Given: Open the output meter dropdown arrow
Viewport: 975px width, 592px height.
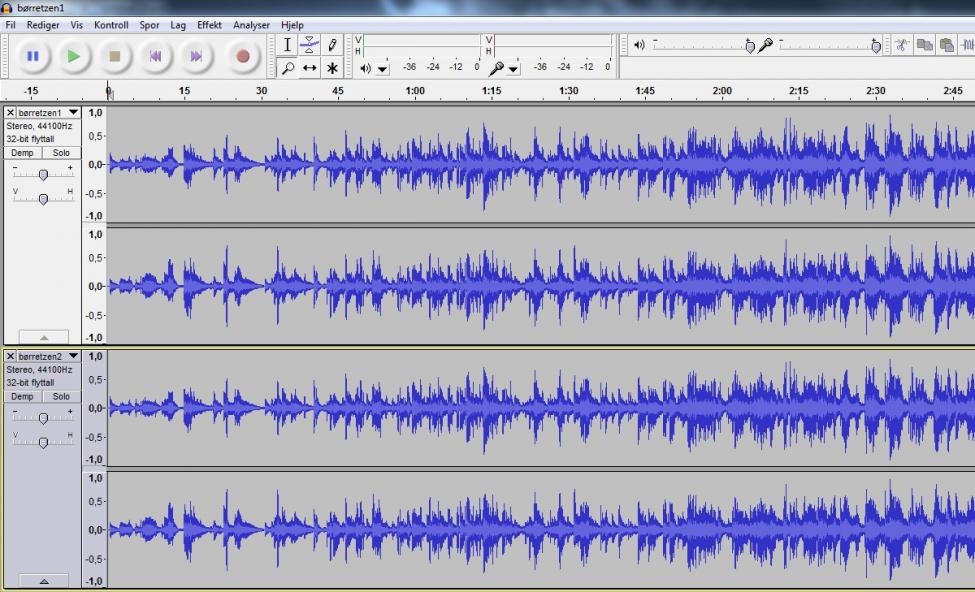Looking at the screenshot, I should (383, 69).
